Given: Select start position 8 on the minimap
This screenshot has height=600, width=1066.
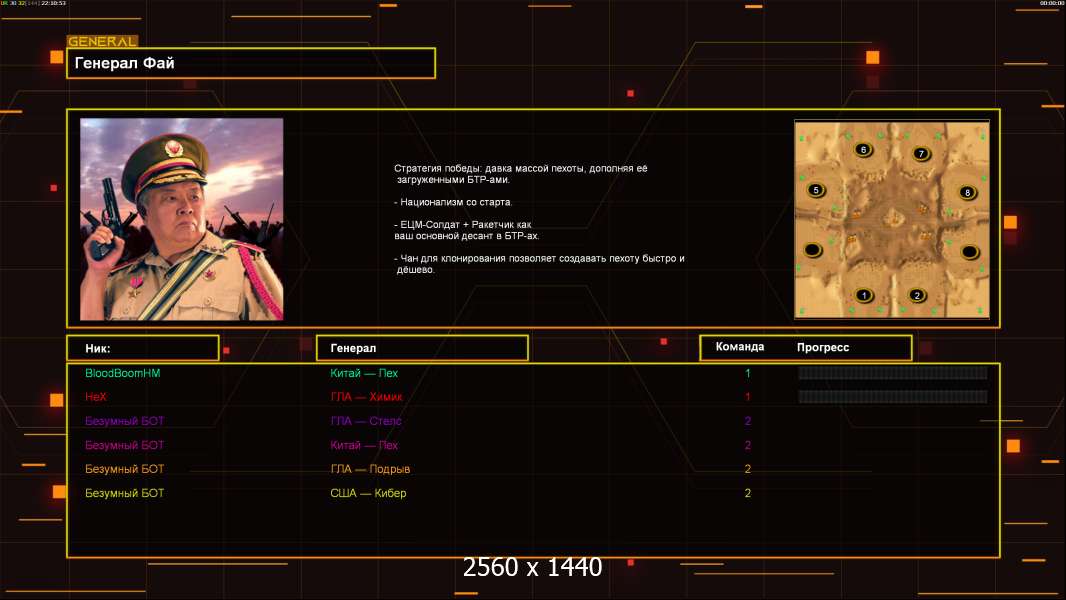Looking at the screenshot, I should (967, 192).
